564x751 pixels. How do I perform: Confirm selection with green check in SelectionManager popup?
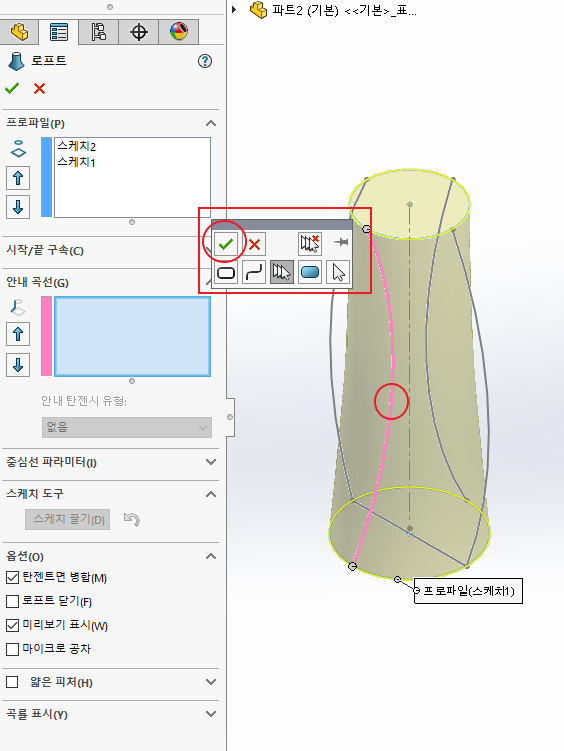tap(226, 244)
